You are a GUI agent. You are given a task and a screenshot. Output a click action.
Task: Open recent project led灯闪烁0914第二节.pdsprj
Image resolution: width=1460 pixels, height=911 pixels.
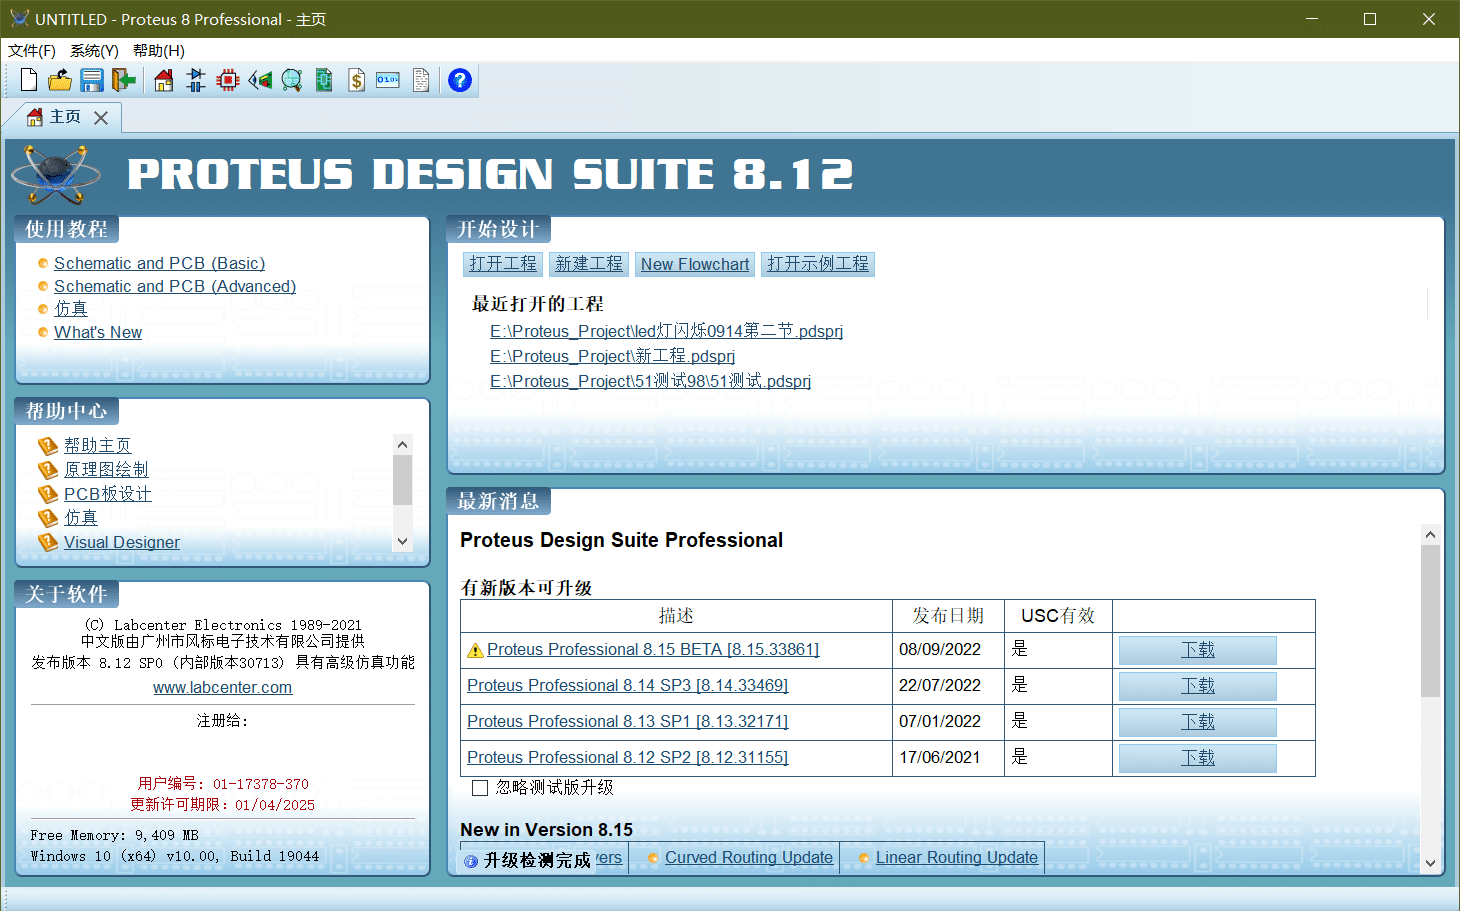tap(666, 331)
